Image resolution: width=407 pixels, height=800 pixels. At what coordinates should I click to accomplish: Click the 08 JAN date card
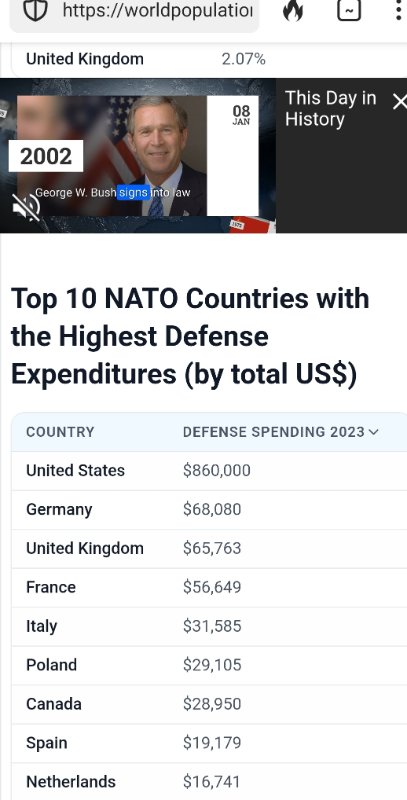(241, 115)
